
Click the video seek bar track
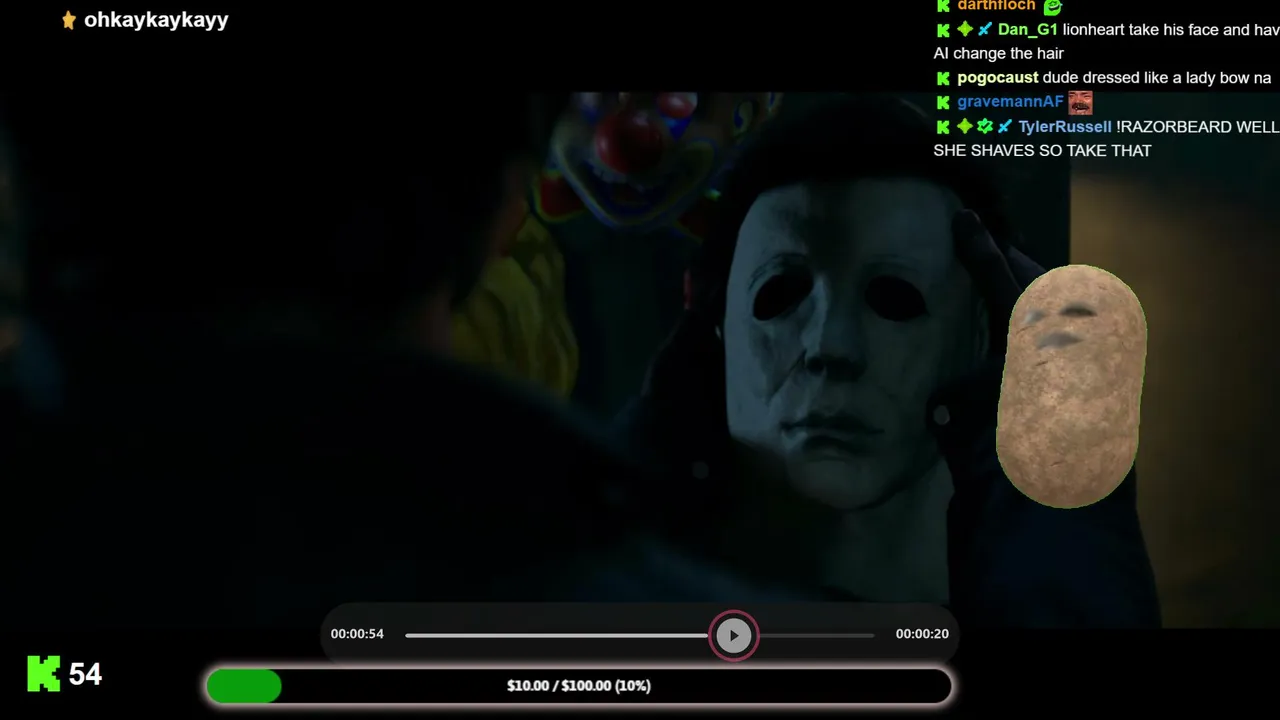pyautogui.click(x=640, y=635)
